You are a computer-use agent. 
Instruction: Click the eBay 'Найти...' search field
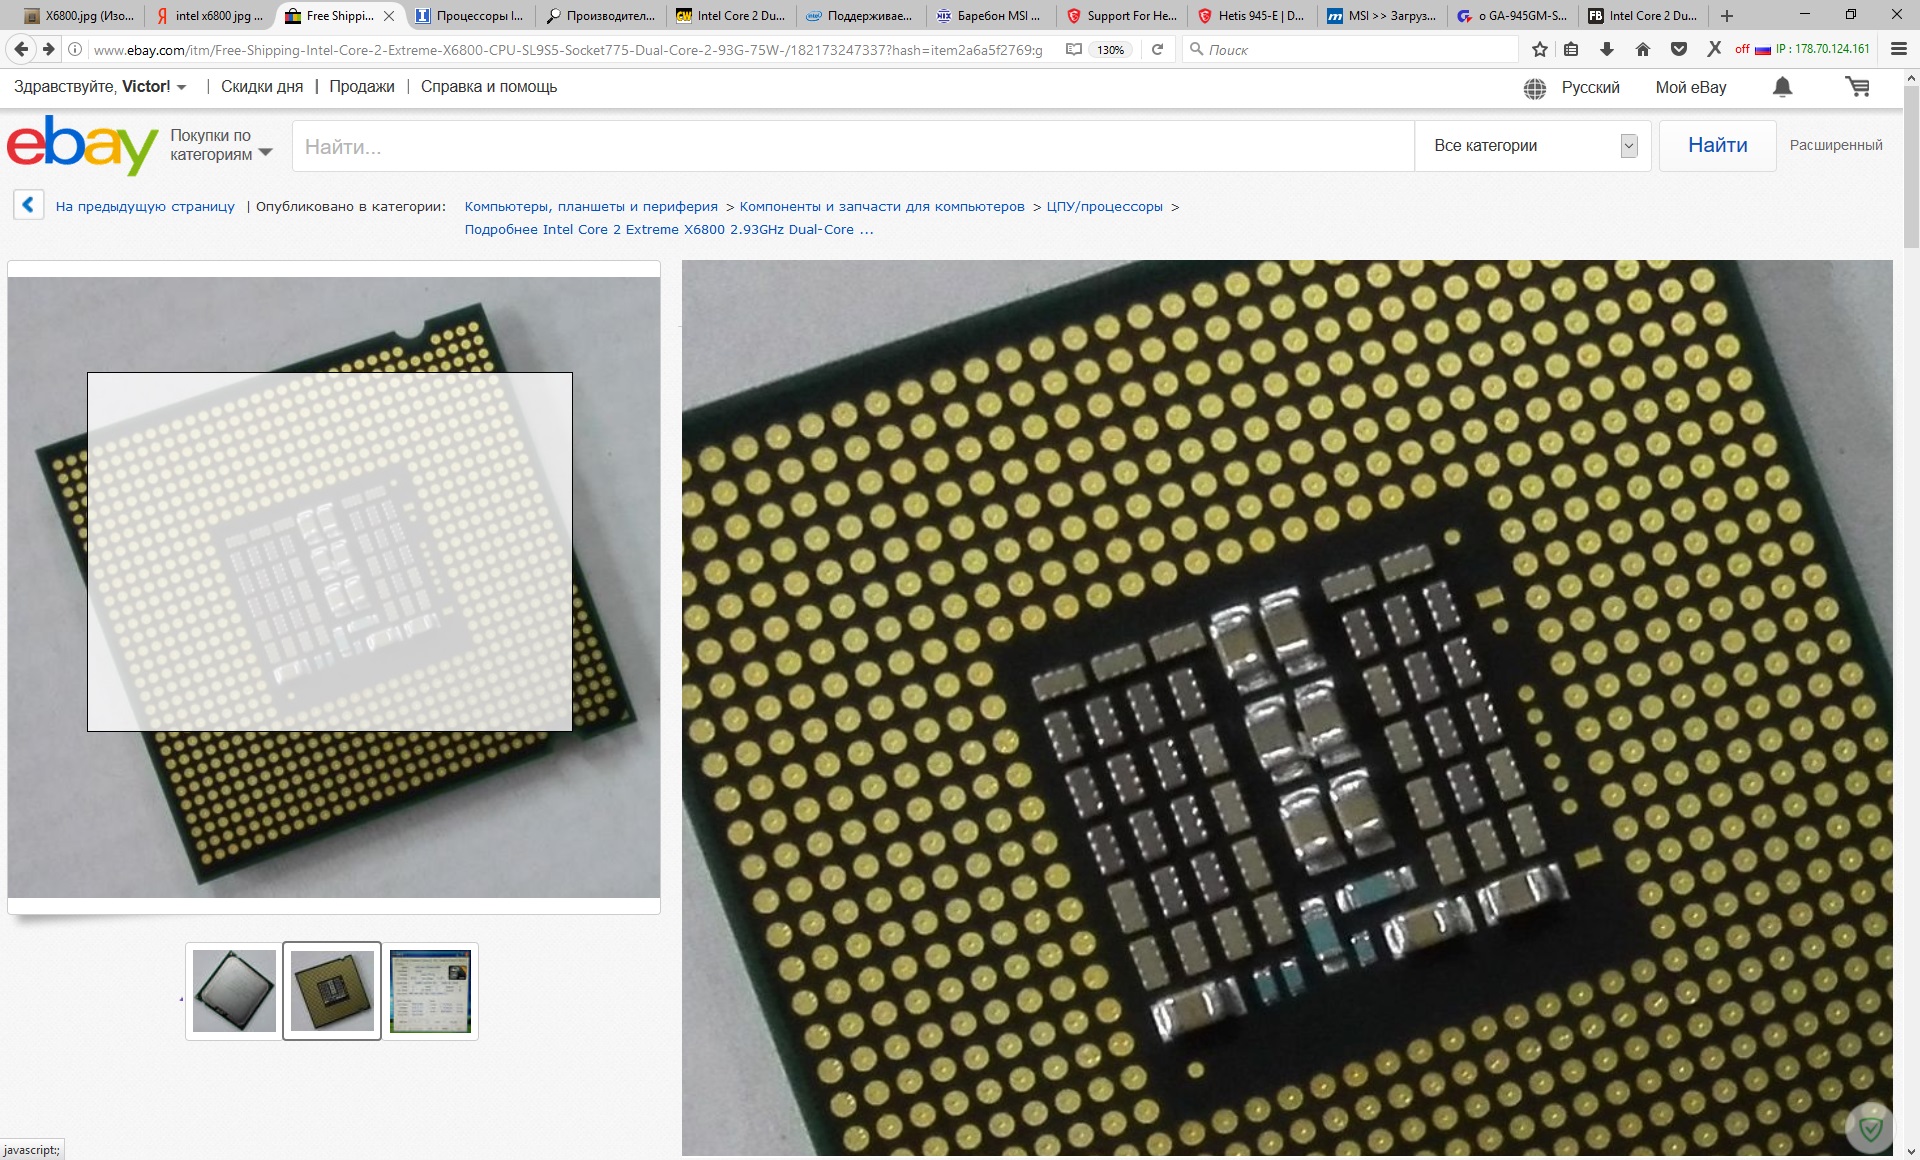(852, 147)
